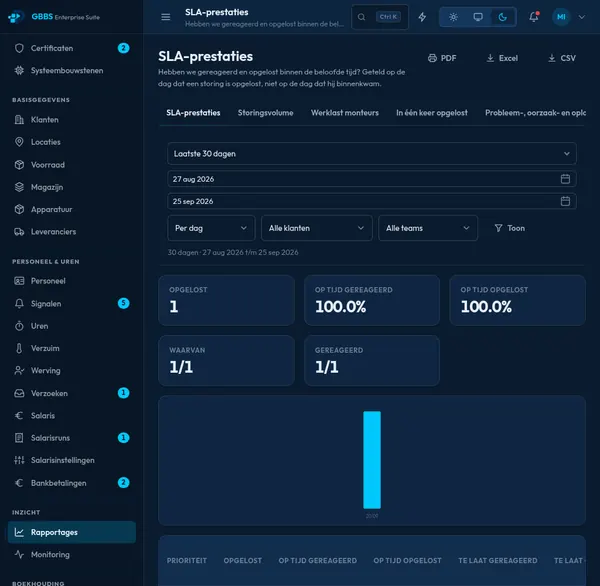Viewport: 600px width, 586px height.
Task: Download report as CSV
Action: (562, 58)
